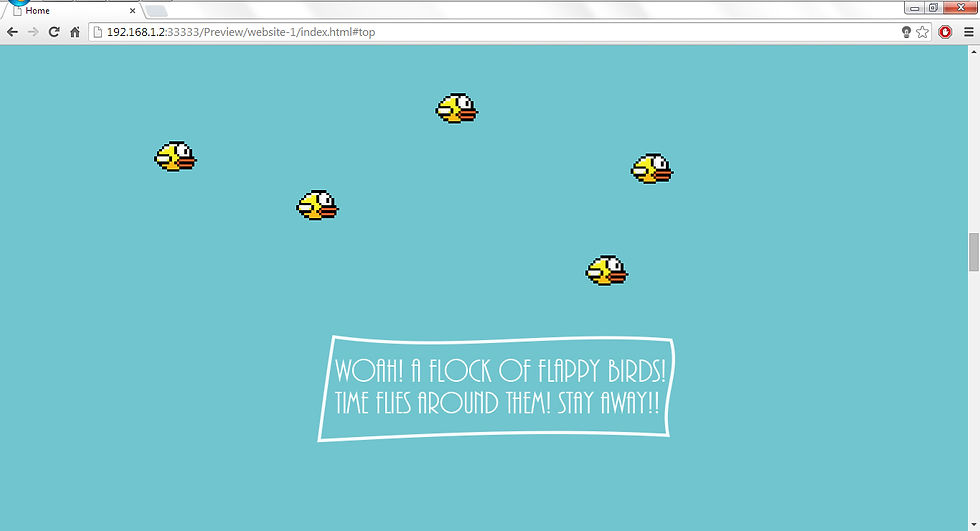
Task: Close the Home tab with its X
Action: [x=132, y=11]
